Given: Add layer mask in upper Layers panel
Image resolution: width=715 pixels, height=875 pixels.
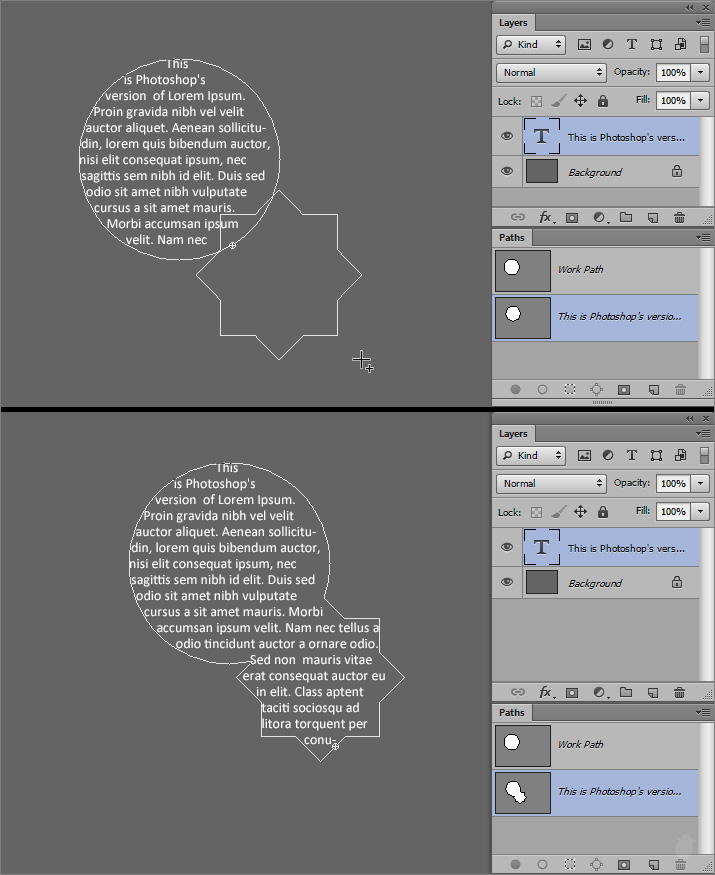Looking at the screenshot, I should pyautogui.click(x=572, y=217).
